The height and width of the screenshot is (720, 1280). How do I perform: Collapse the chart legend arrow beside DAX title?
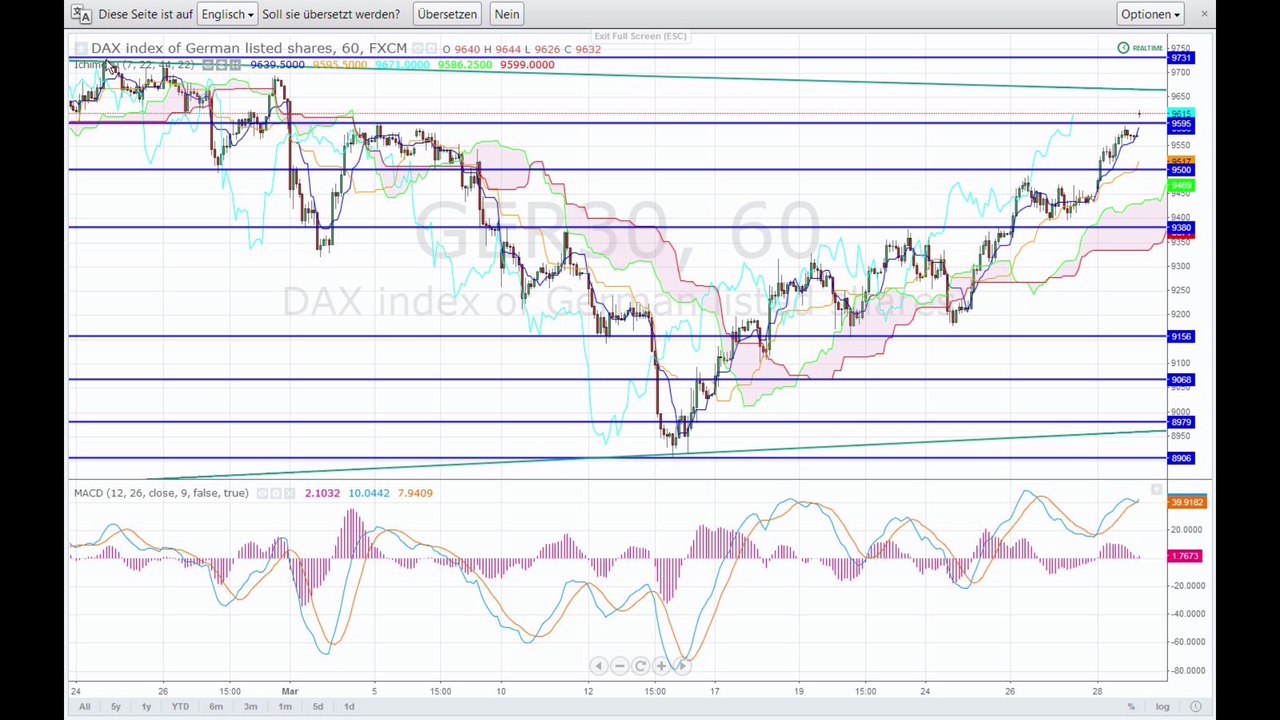click(80, 48)
